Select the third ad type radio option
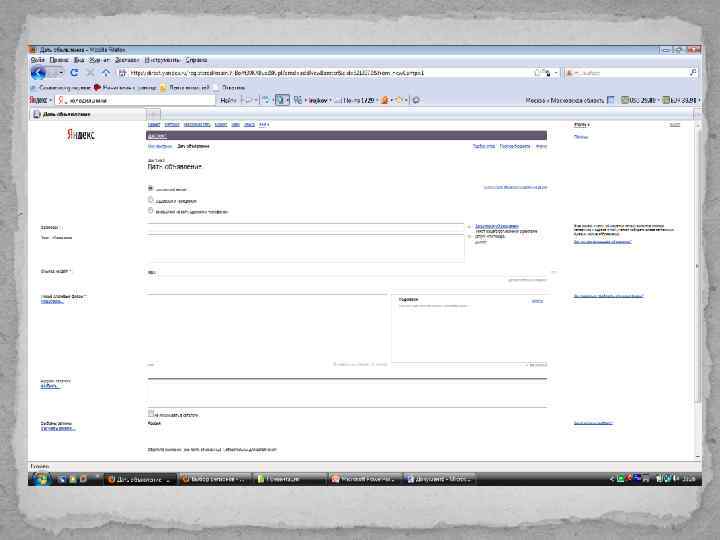Viewport: 720px width, 540px height. point(150,211)
